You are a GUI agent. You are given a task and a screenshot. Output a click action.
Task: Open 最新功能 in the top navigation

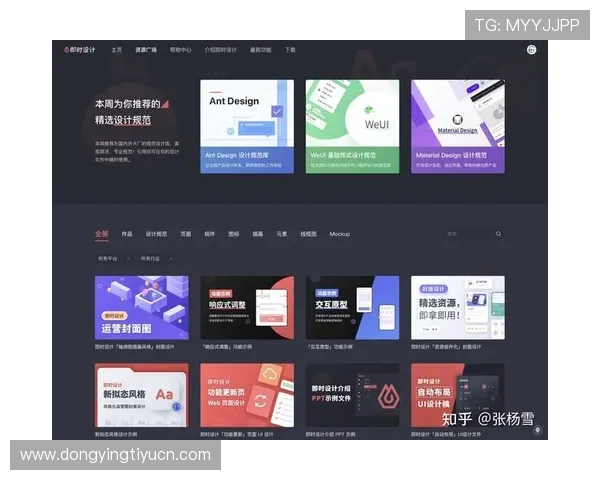click(x=261, y=50)
